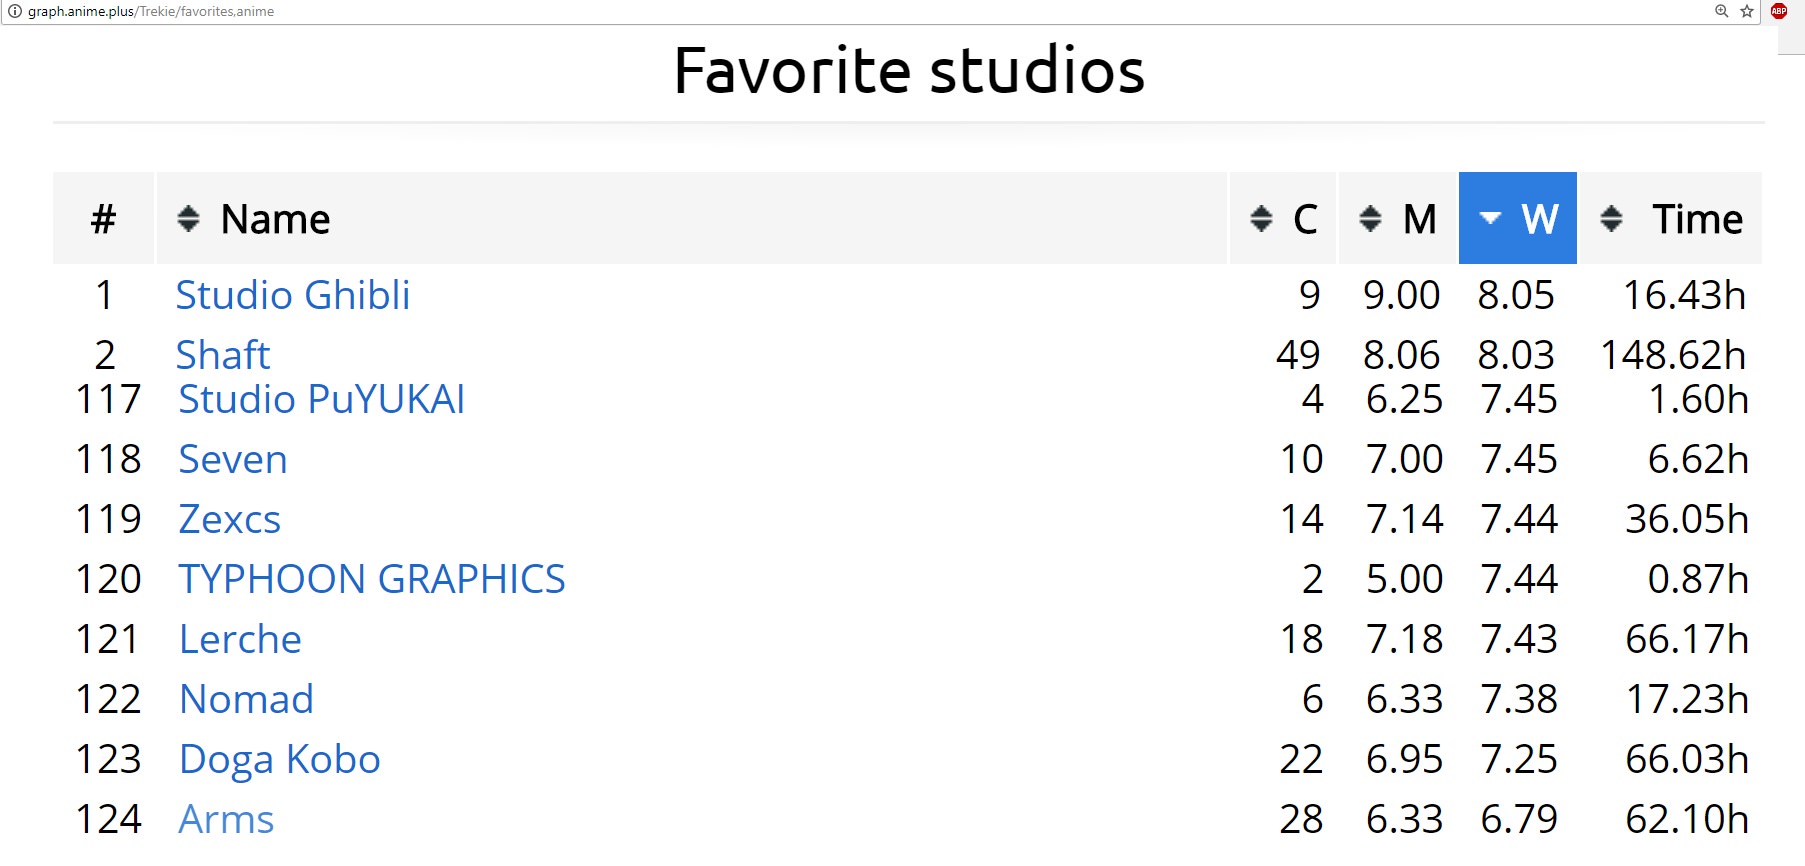This screenshot has width=1805, height=866.
Task: Click the sort arrows icon beside C
Action: pos(1261,218)
